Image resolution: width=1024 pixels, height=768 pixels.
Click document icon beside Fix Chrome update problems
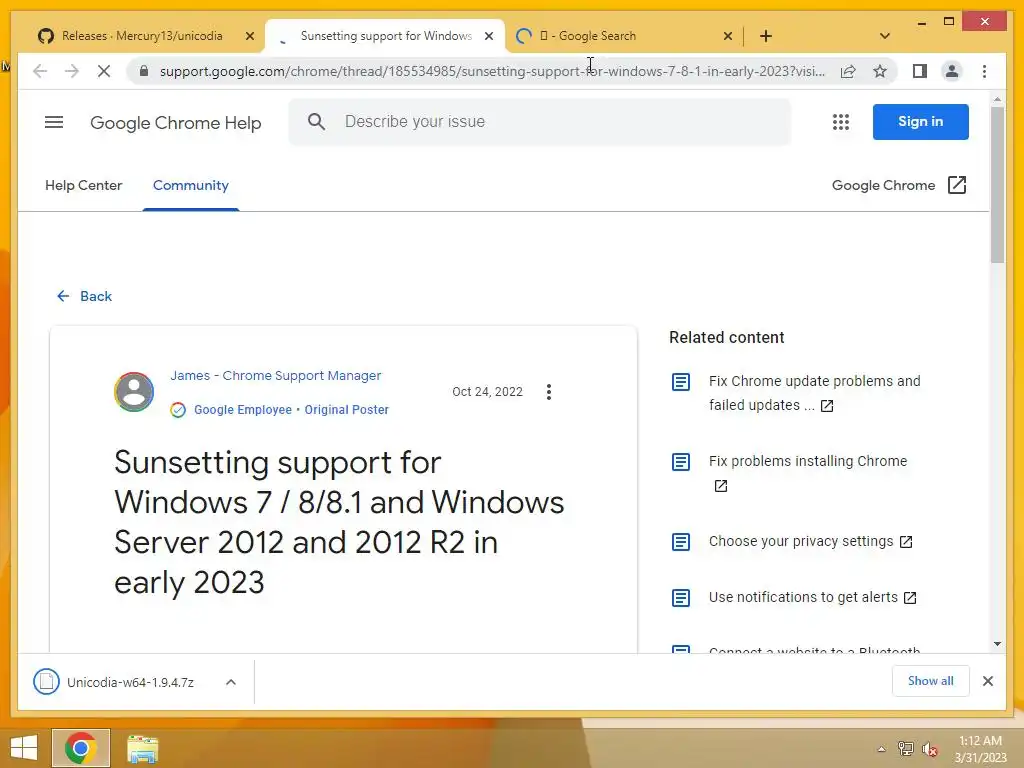(x=680, y=381)
